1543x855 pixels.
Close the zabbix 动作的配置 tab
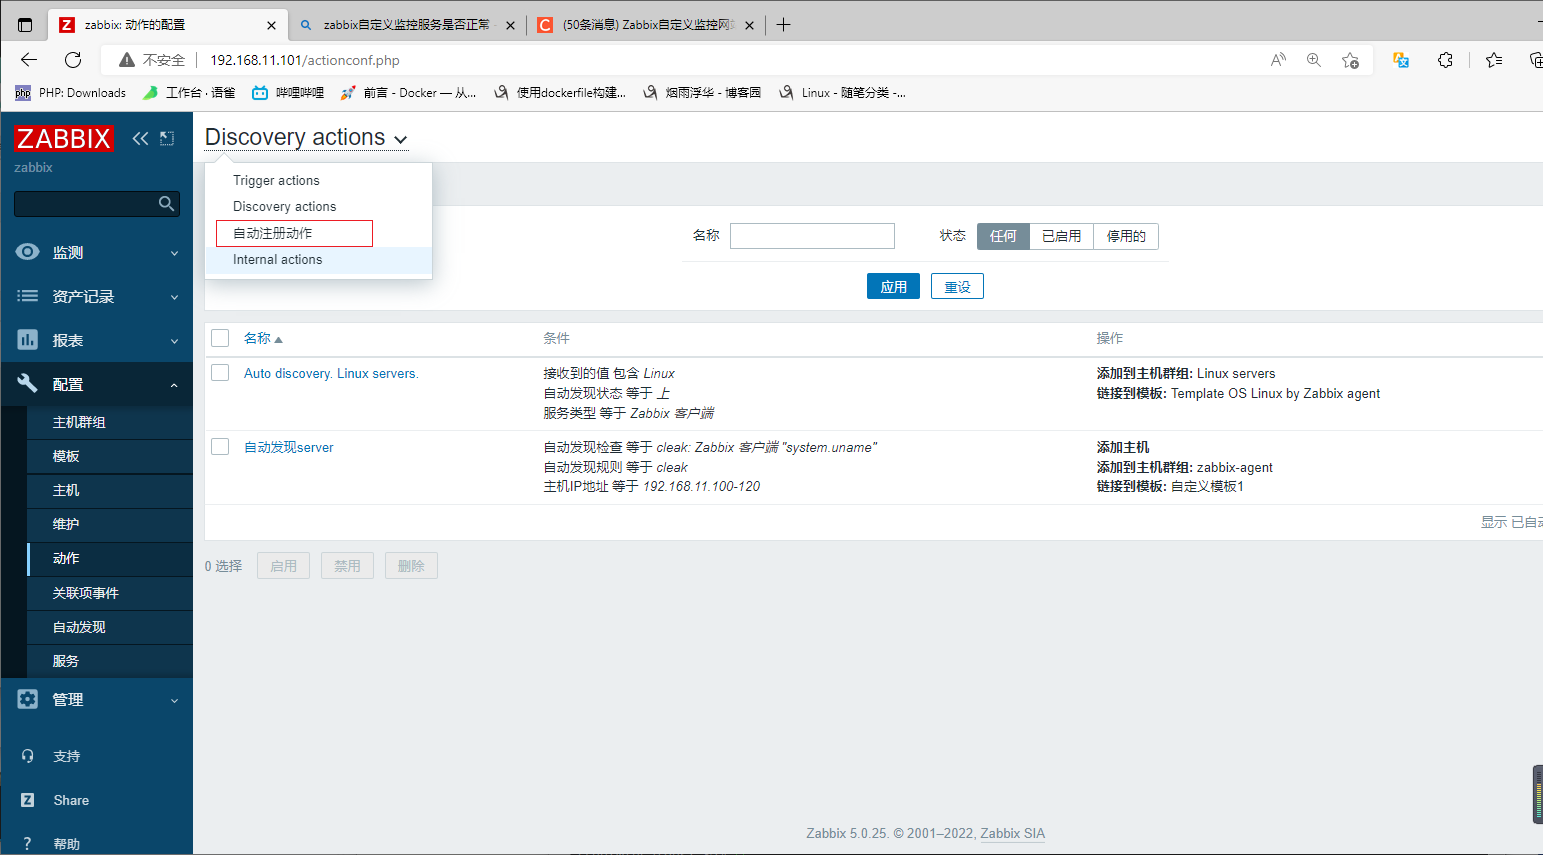pyautogui.click(x=271, y=25)
